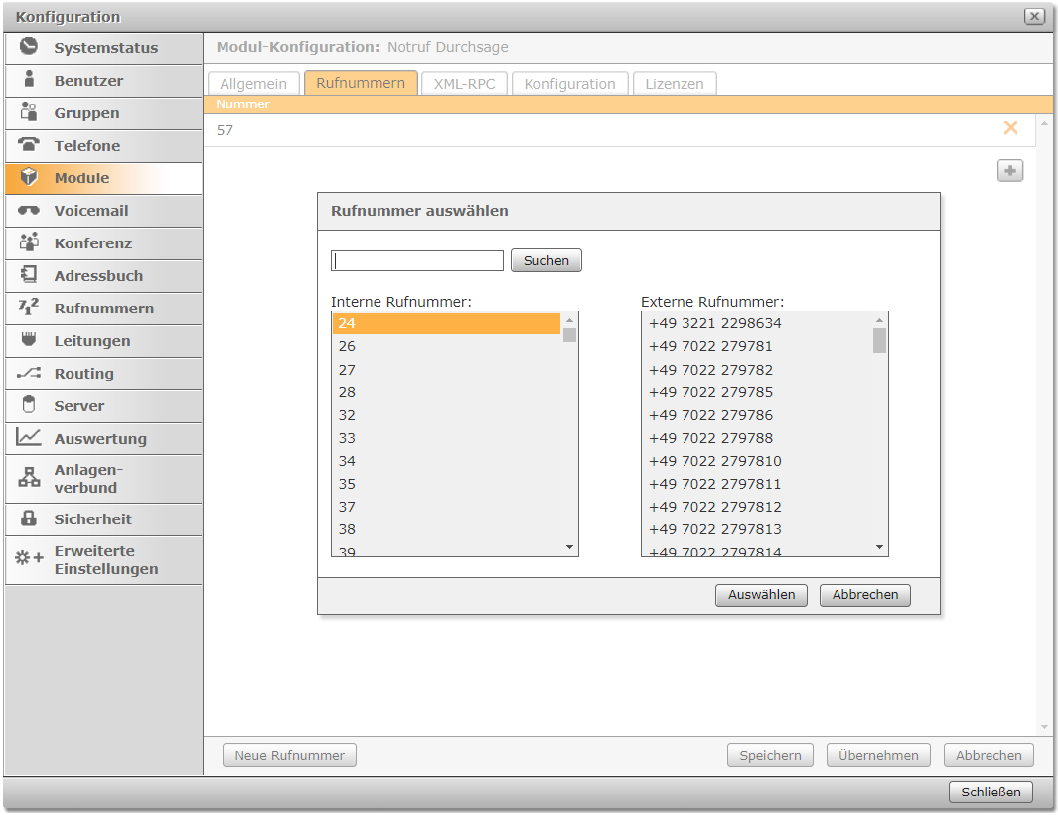Switch to the Lizenzen tab
The height and width of the screenshot is (815, 1058).
(674, 84)
